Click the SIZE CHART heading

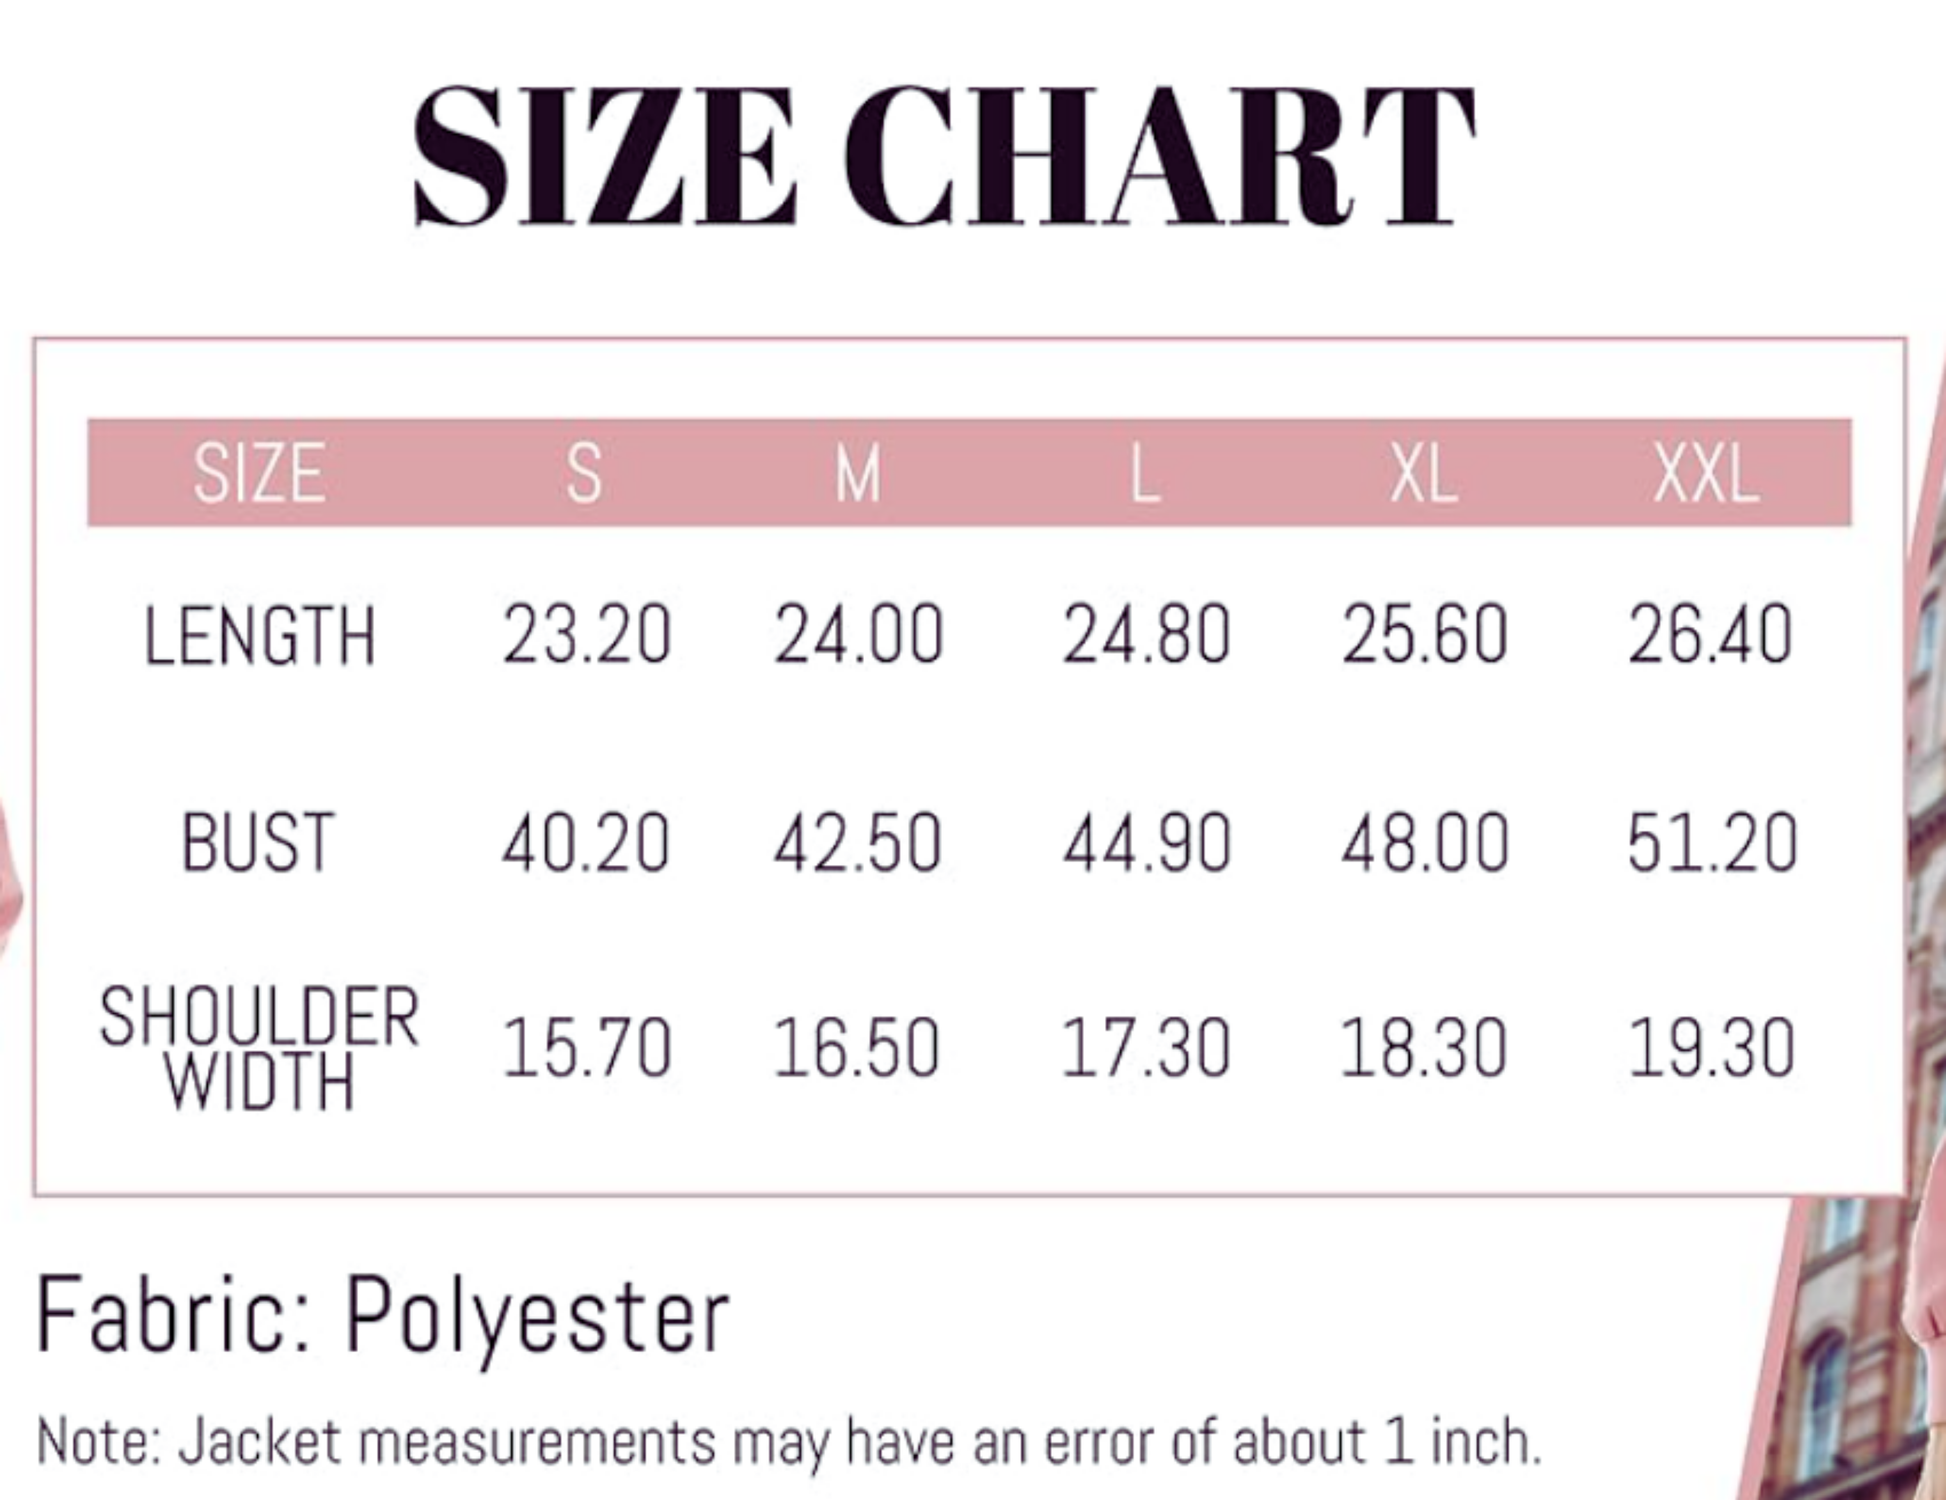coord(943,155)
